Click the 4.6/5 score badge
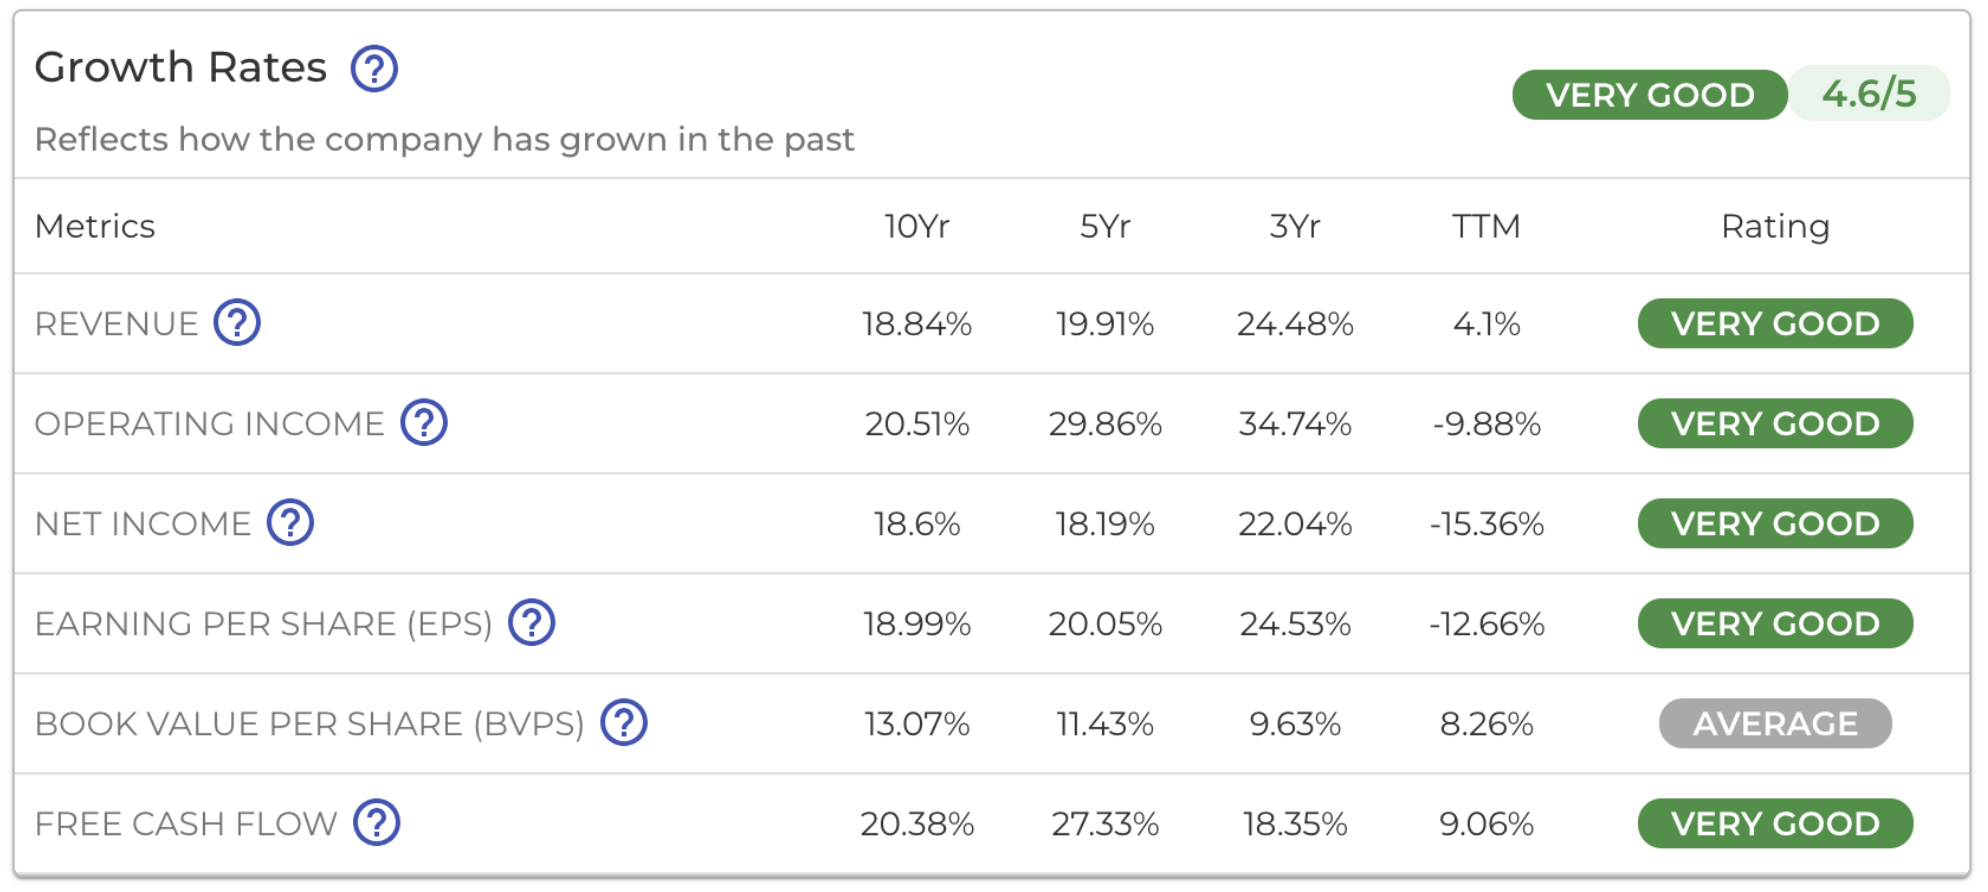 tap(1868, 94)
